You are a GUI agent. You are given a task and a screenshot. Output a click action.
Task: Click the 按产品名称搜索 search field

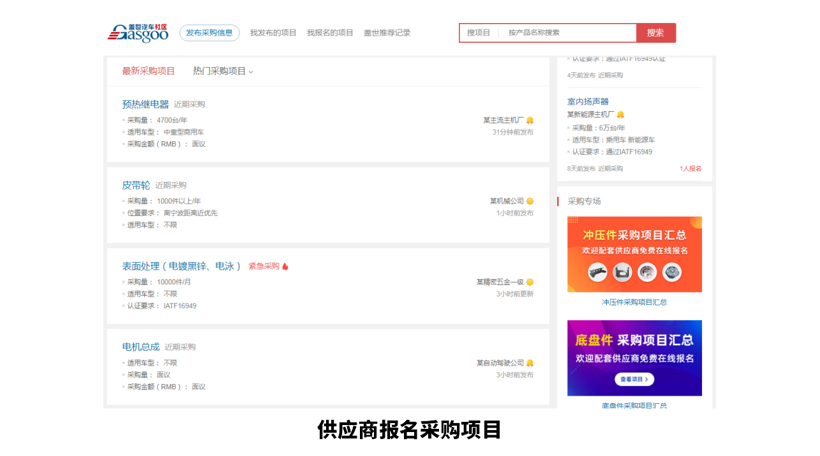[567, 33]
